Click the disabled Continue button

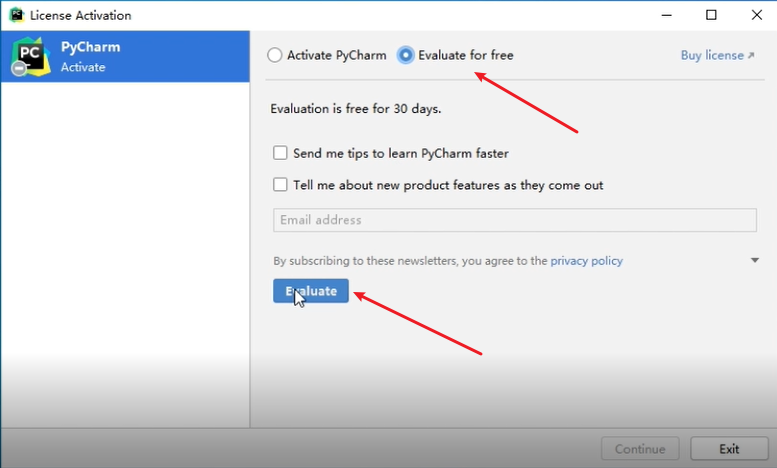pos(640,449)
